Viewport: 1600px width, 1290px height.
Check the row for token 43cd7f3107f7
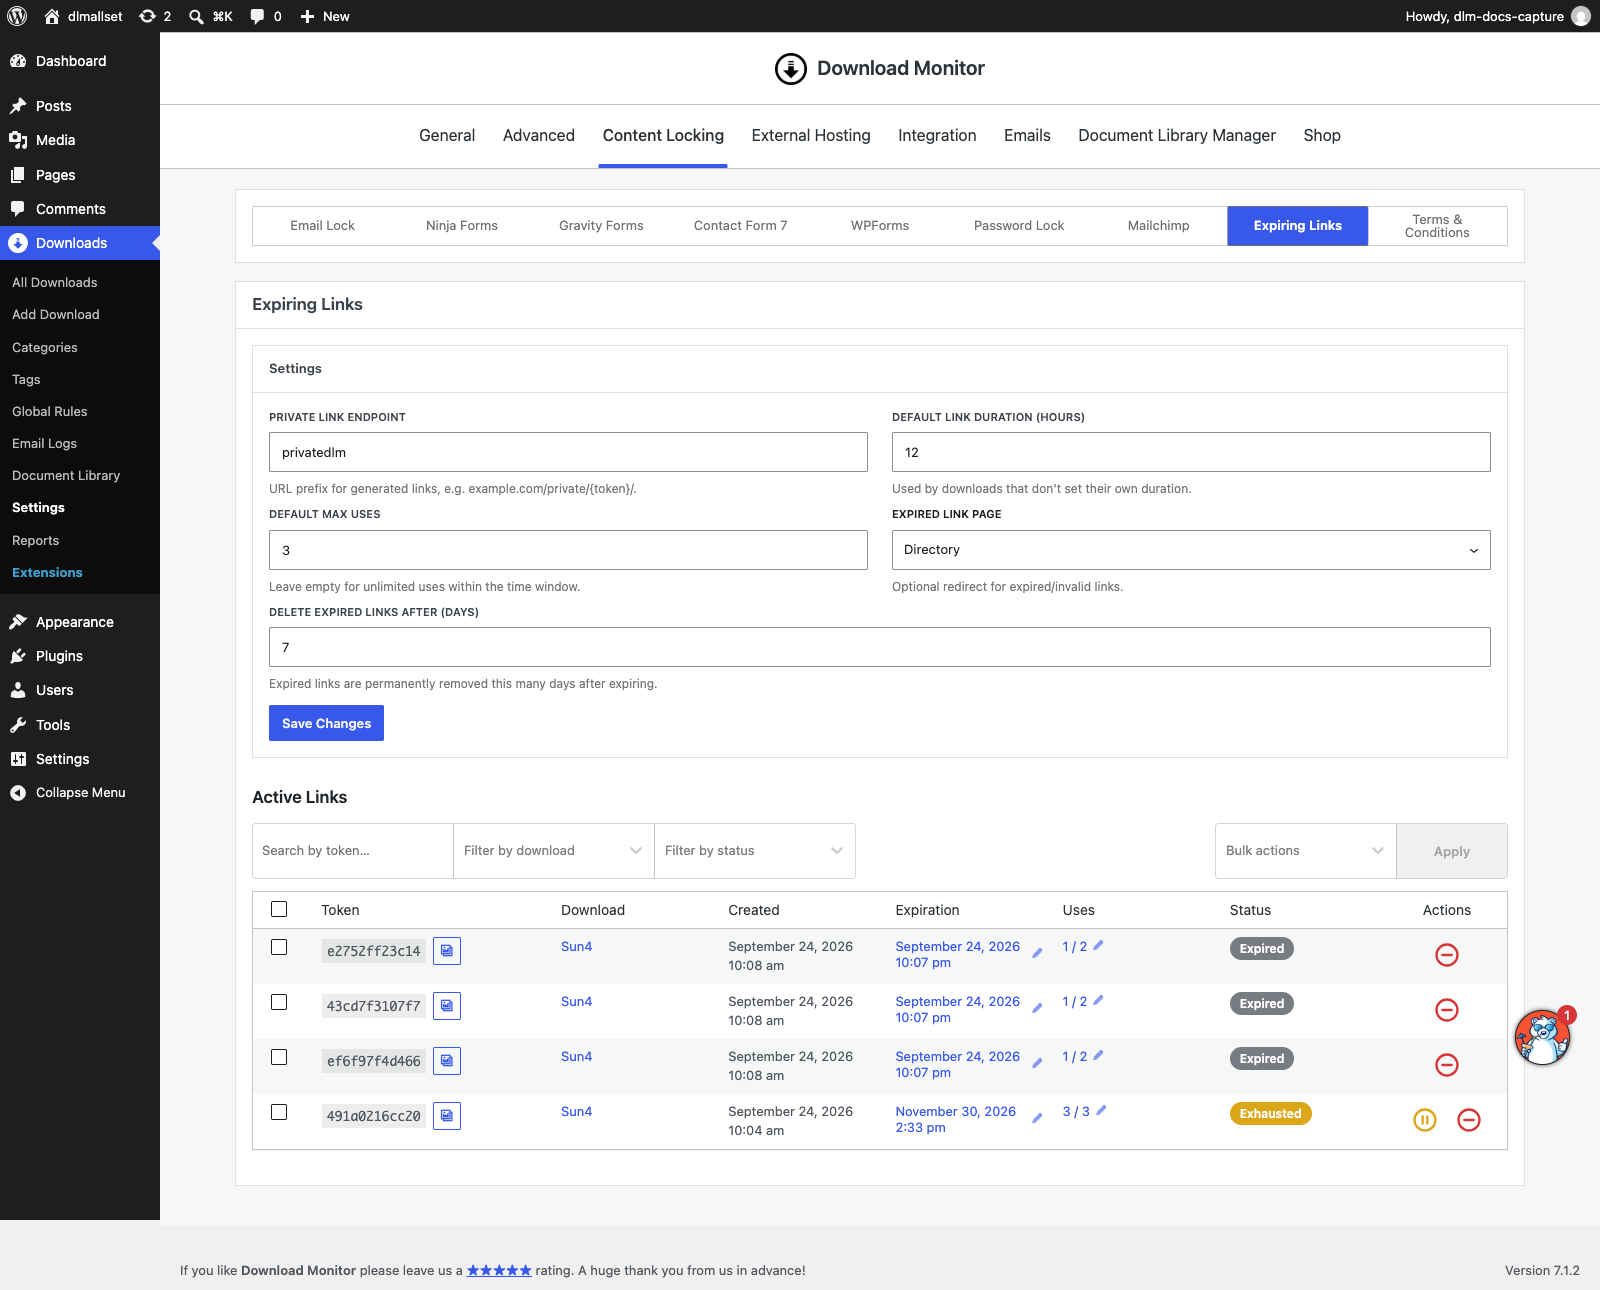click(279, 1002)
